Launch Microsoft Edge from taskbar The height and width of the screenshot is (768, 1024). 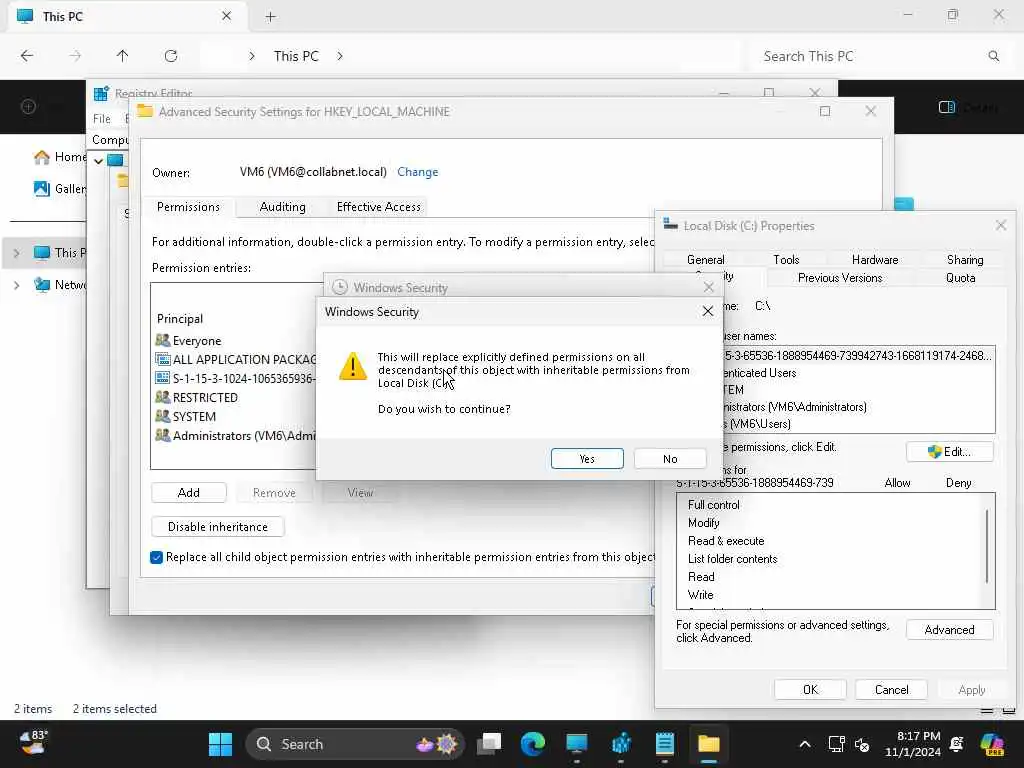click(532, 744)
